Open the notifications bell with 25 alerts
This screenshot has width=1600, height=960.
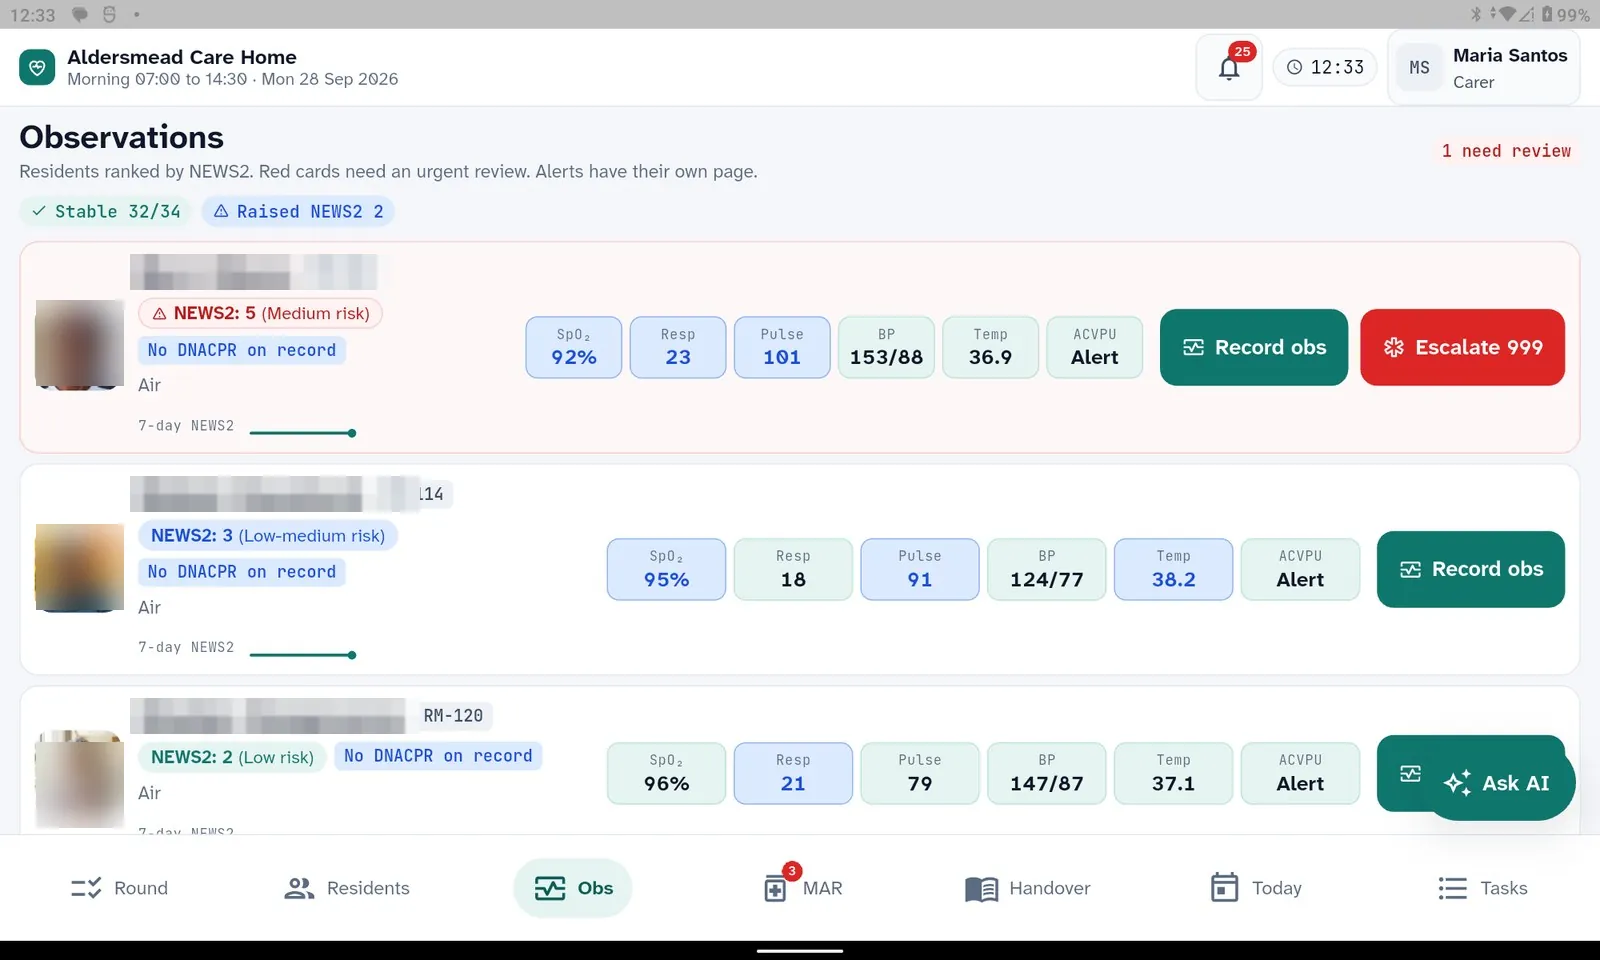click(x=1229, y=67)
